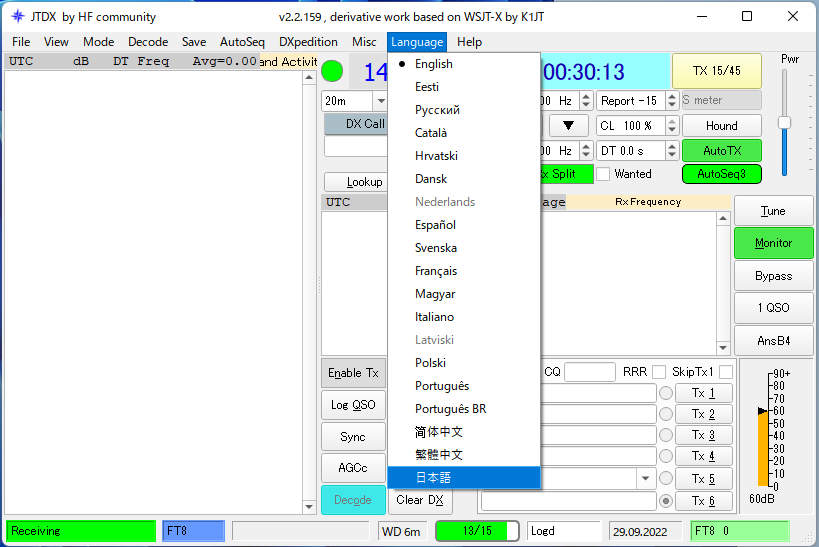Open the AutoSeq menu
Image resolution: width=819 pixels, height=547 pixels.
[x=242, y=42]
